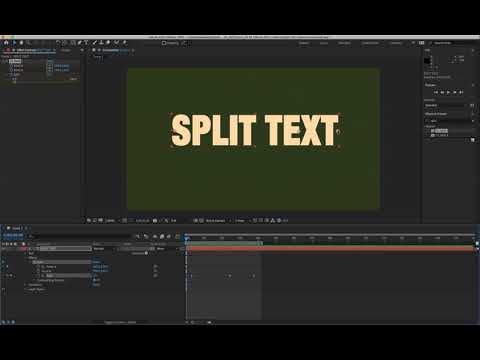The height and width of the screenshot is (360, 480).
Task: Select the last keyframe in the timeline
Action: pos(254,276)
